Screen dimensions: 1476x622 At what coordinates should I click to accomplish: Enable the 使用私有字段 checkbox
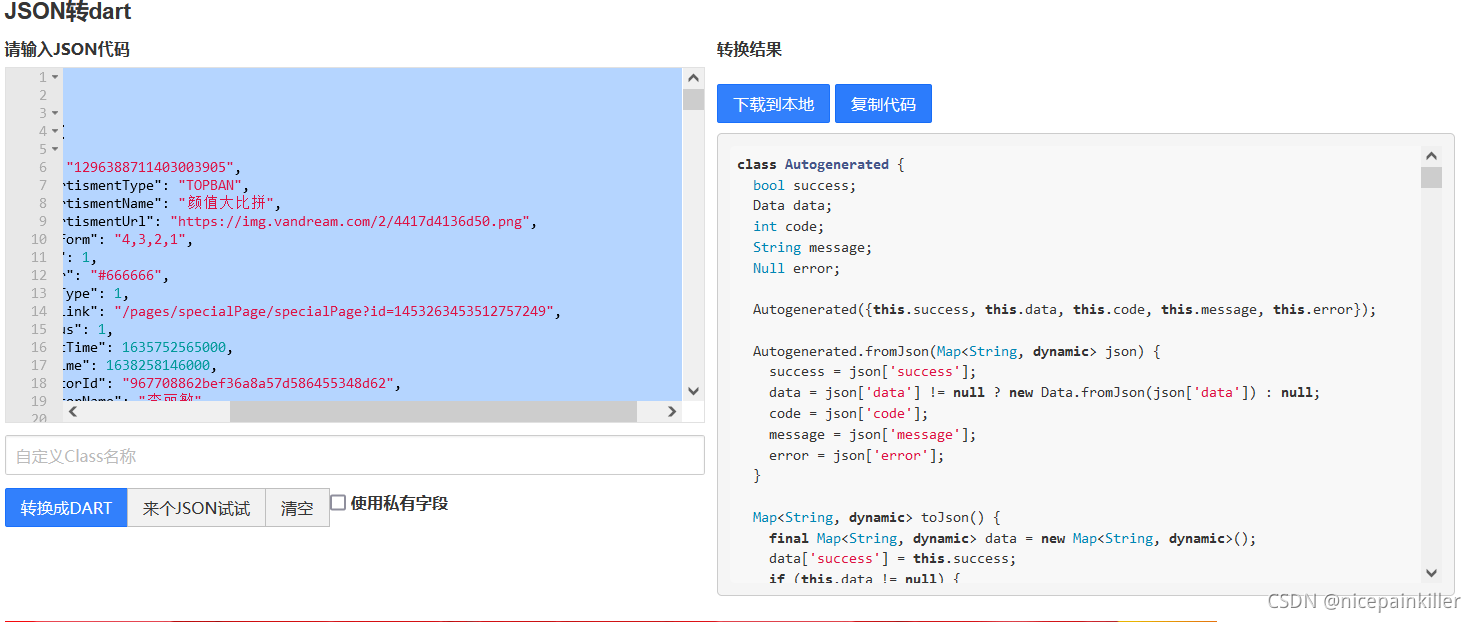click(337, 501)
